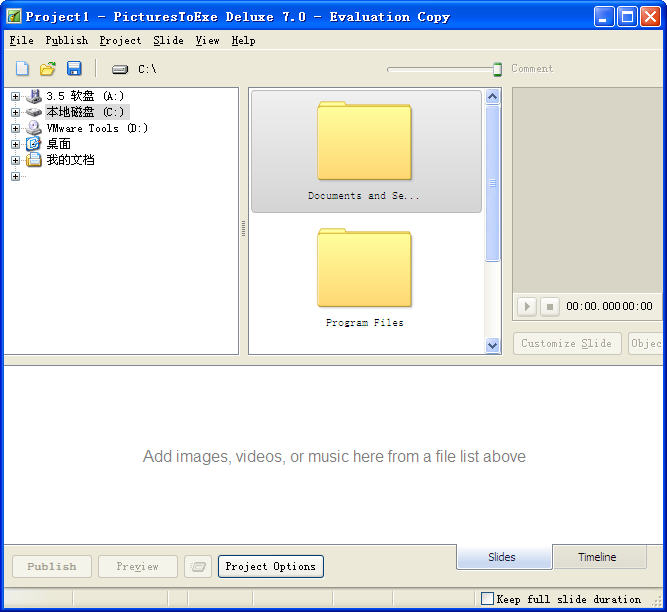Expand the VMware Tools (D:) tree node
The width and height of the screenshot is (667, 612).
[x=15, y=128]
